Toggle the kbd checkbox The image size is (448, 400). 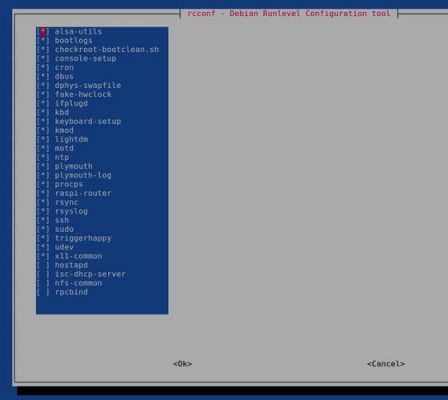(x=43, y=113)
